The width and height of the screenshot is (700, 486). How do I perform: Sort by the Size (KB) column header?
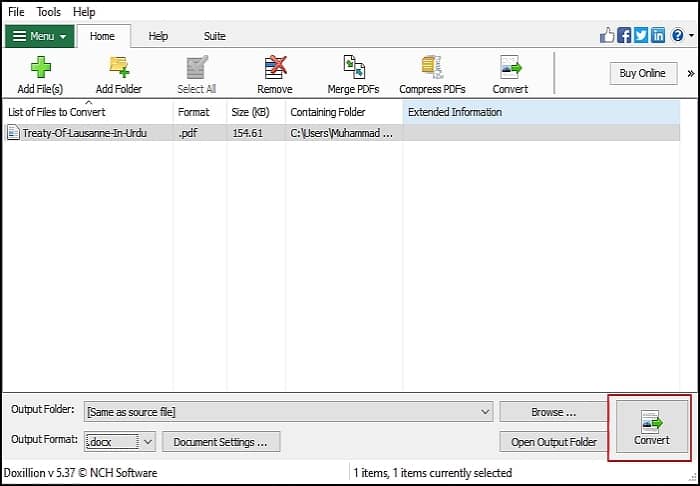pos(256,112)
